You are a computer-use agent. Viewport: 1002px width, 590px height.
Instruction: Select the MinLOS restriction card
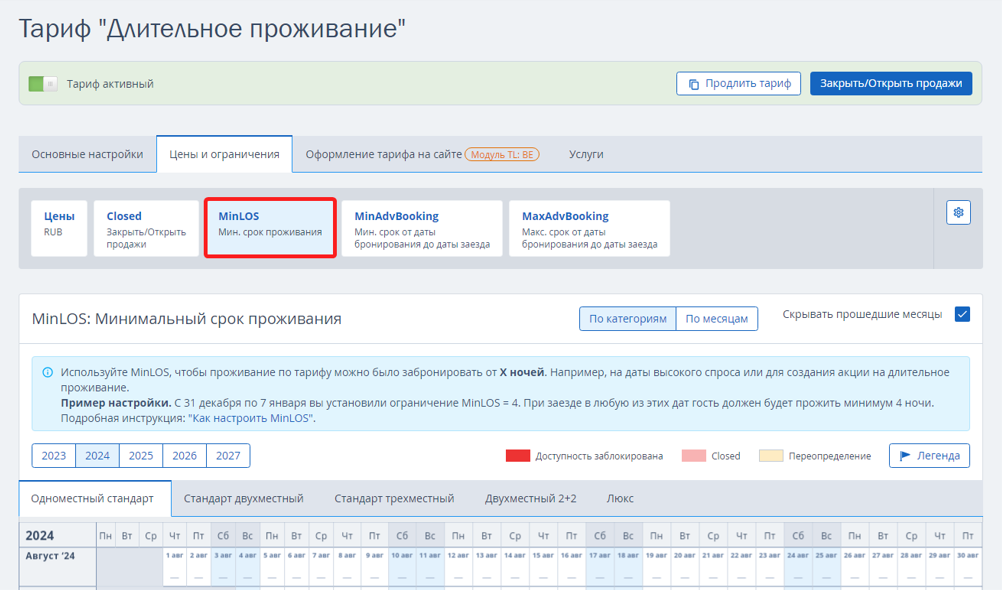click(270, 228)
